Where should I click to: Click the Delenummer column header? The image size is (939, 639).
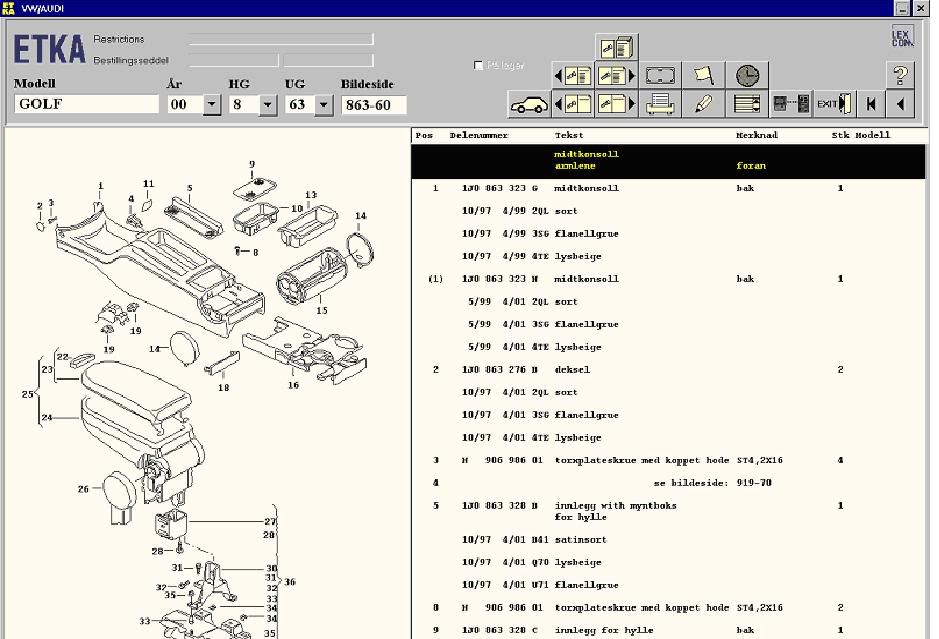coord(479,135)
